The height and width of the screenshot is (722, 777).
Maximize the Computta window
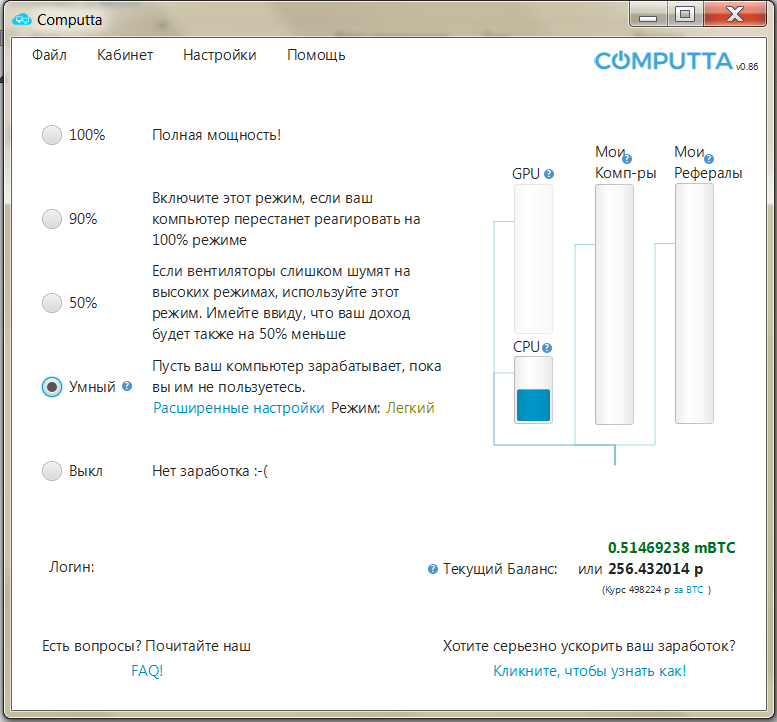tap(685, 15)
